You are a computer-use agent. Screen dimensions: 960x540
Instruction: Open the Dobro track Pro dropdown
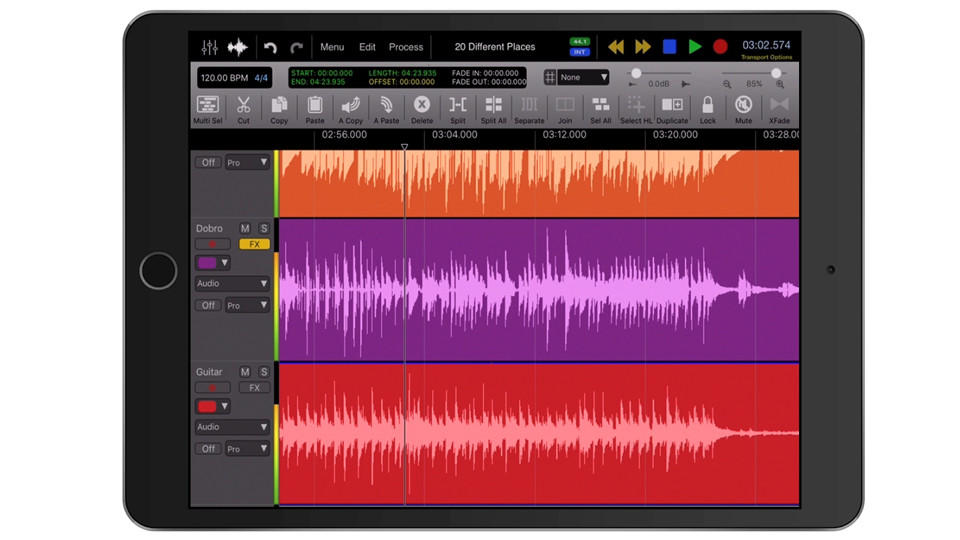click(x=247, y=305)
